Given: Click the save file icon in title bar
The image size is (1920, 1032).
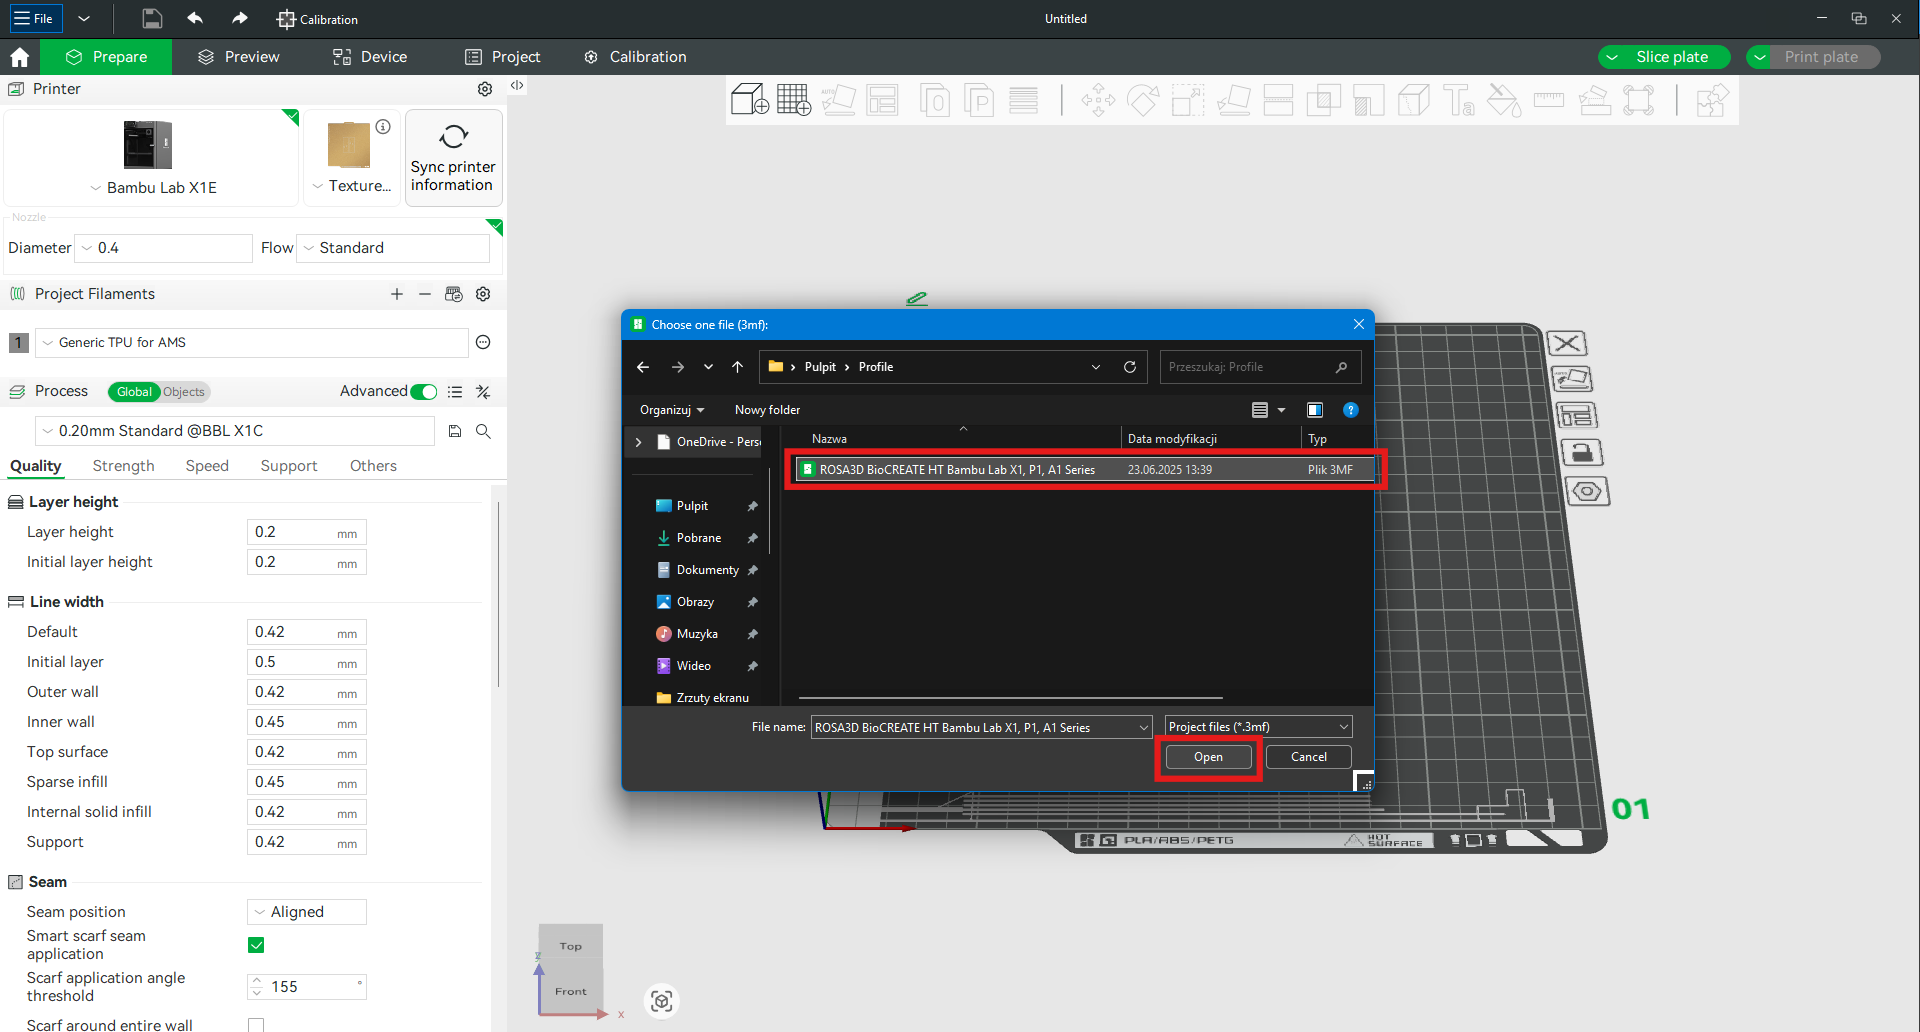Looking at the screenshot, I should point(152,18).
